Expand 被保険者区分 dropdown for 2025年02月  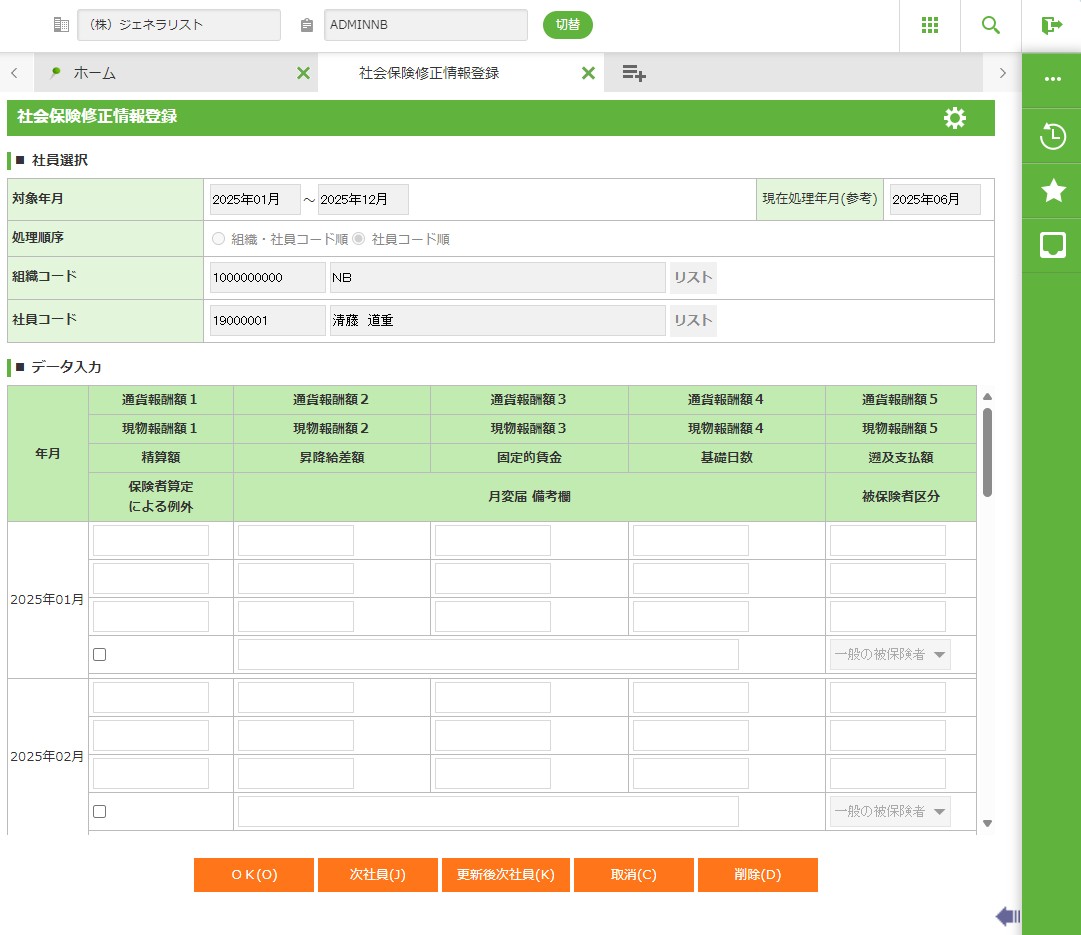click(889, 812)
